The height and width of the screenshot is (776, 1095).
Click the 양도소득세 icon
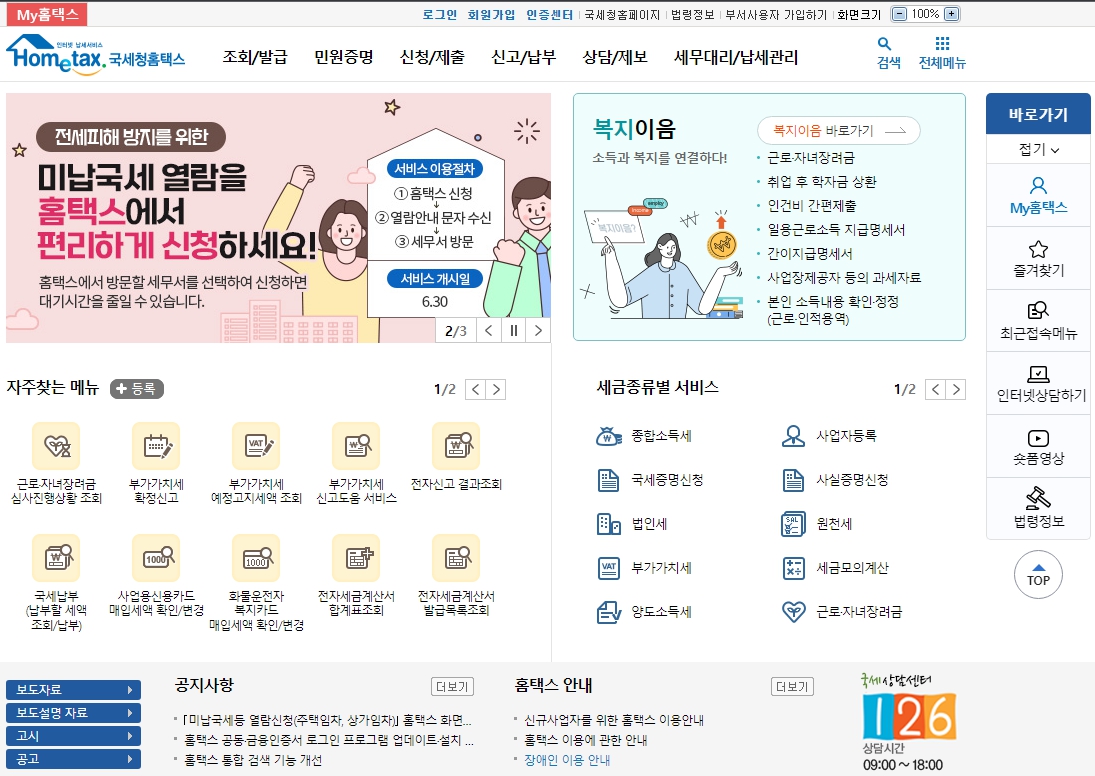tap(608, 612)
